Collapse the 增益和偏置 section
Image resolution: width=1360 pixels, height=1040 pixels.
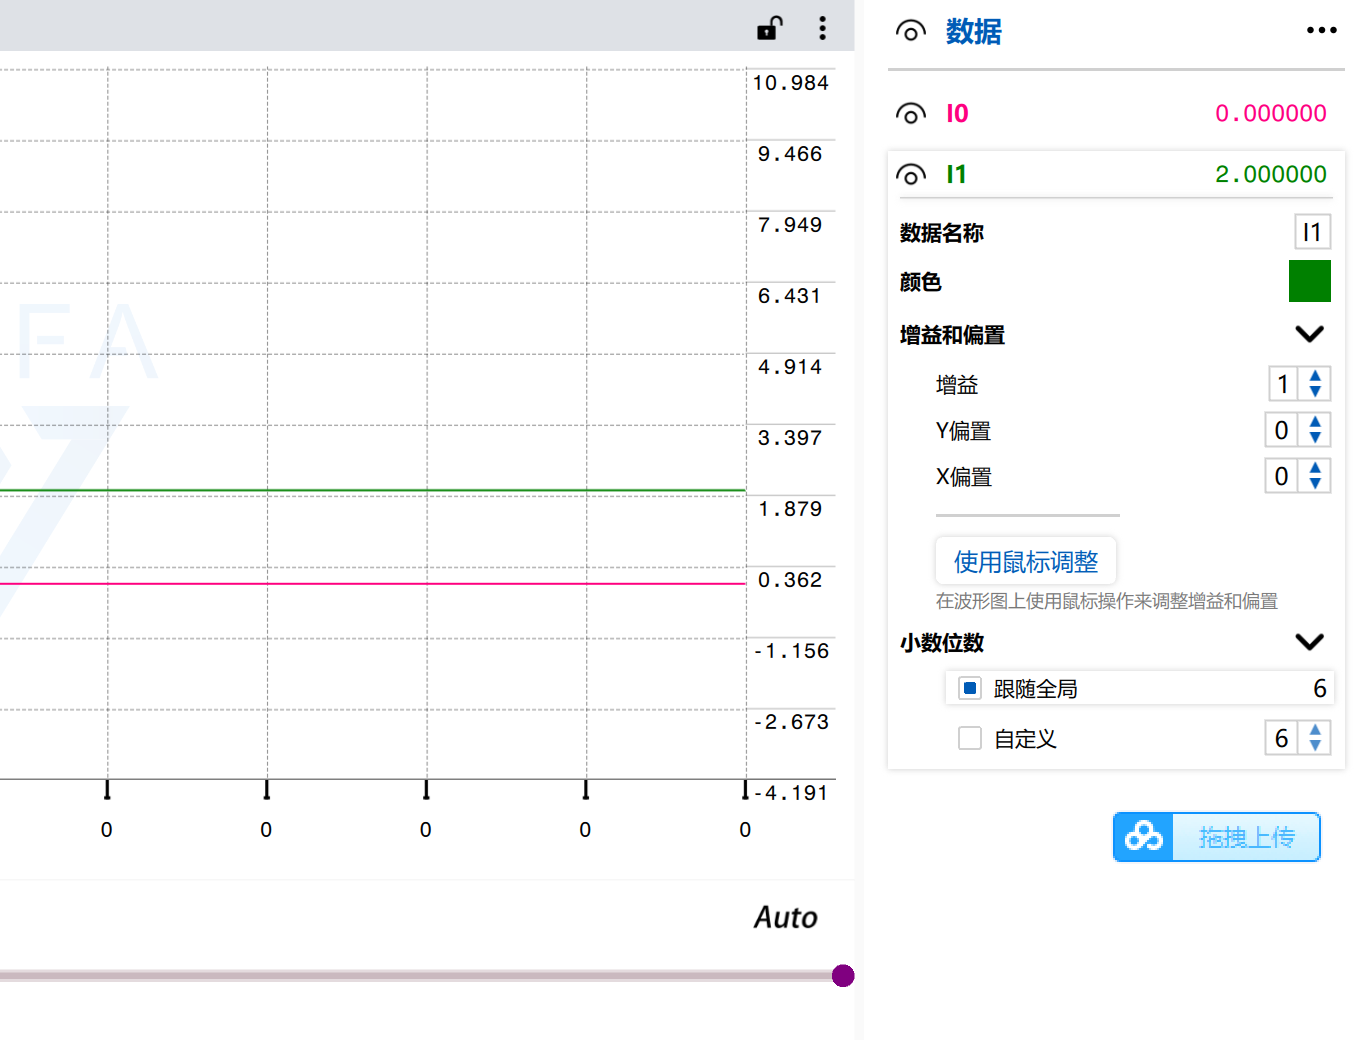pos(1310,334)
